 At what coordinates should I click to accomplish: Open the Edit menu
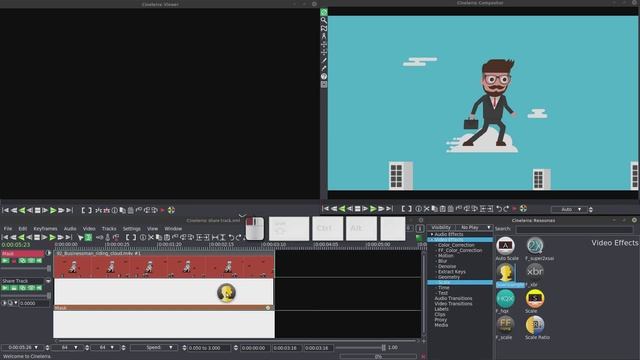(23, 229)
